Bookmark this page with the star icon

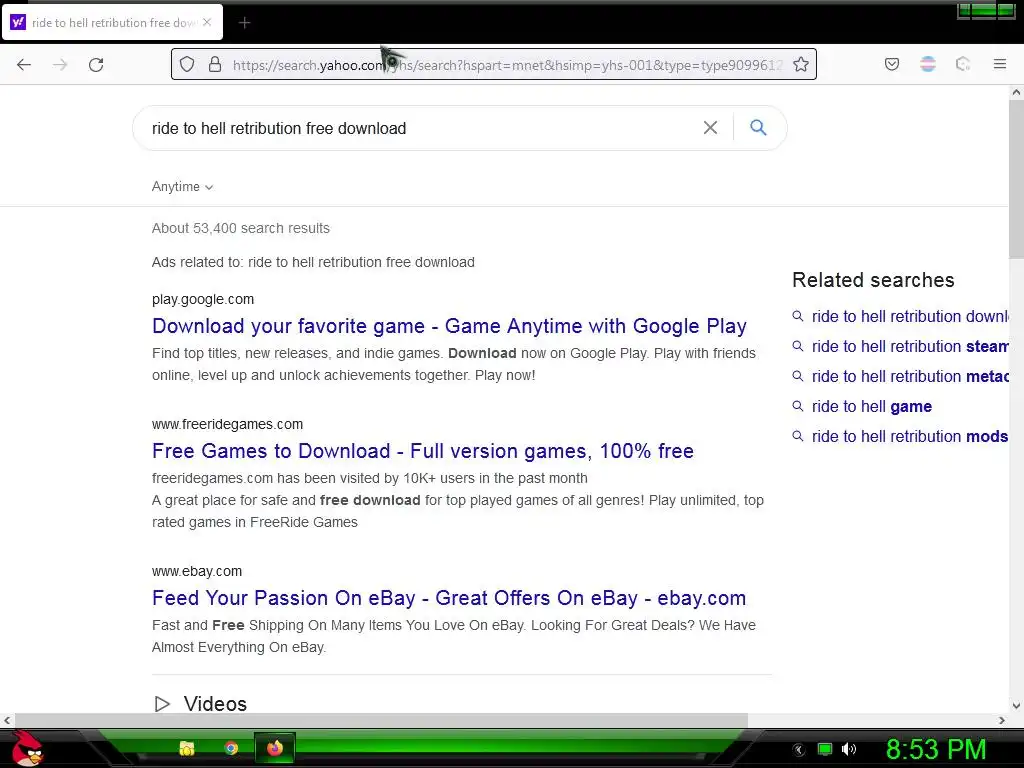801,64
